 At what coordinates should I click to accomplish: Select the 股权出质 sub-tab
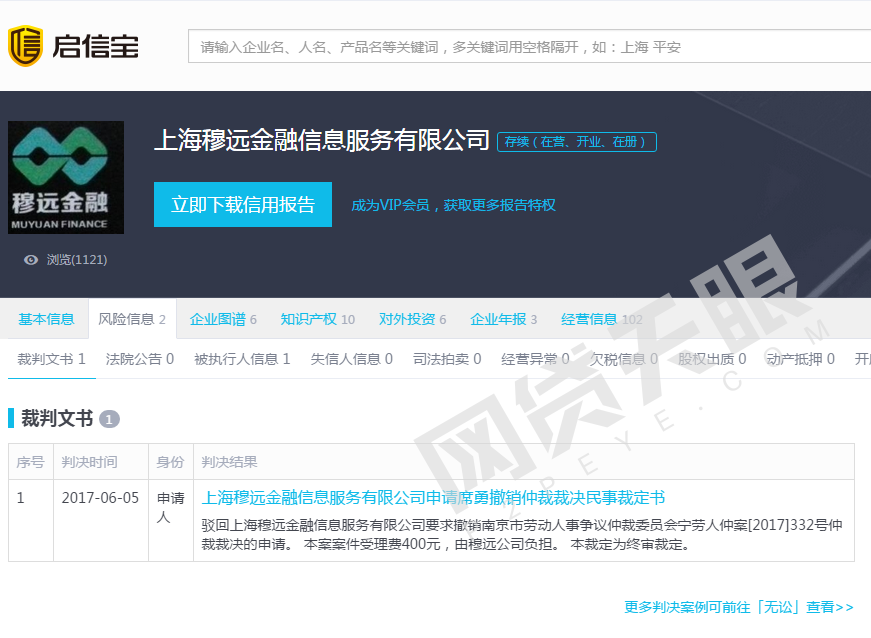point(712,359)
